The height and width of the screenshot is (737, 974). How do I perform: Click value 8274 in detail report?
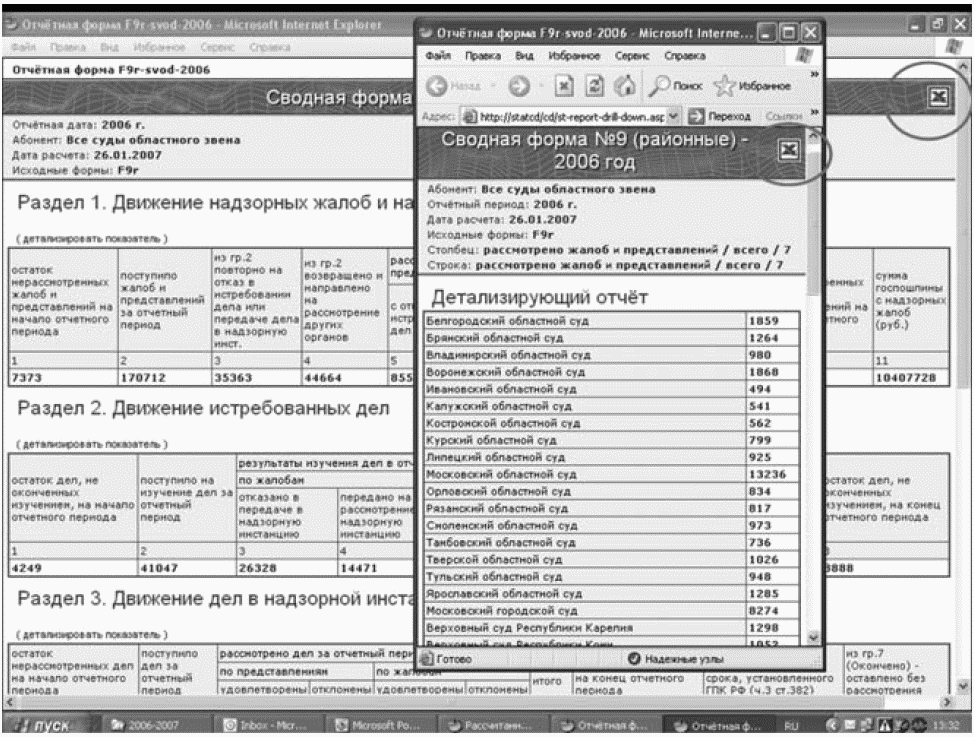pos(763,611)
